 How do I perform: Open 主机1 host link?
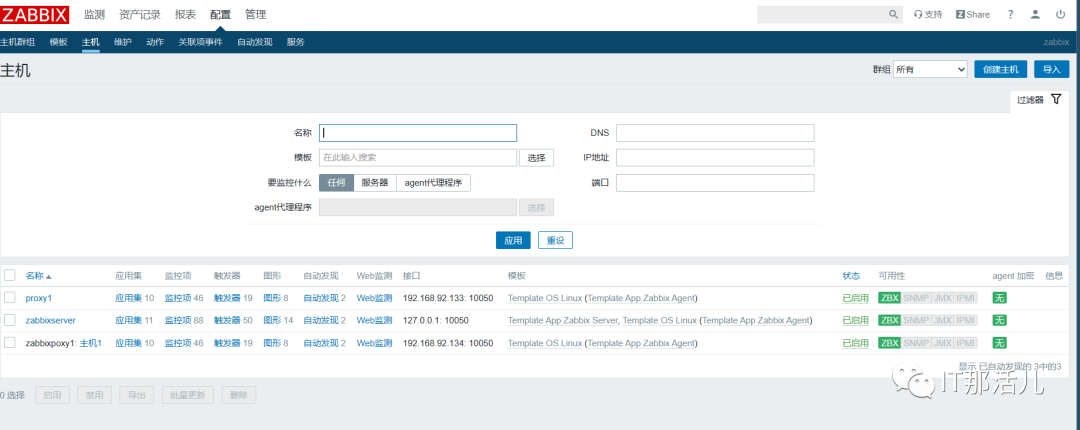[91, 342]
